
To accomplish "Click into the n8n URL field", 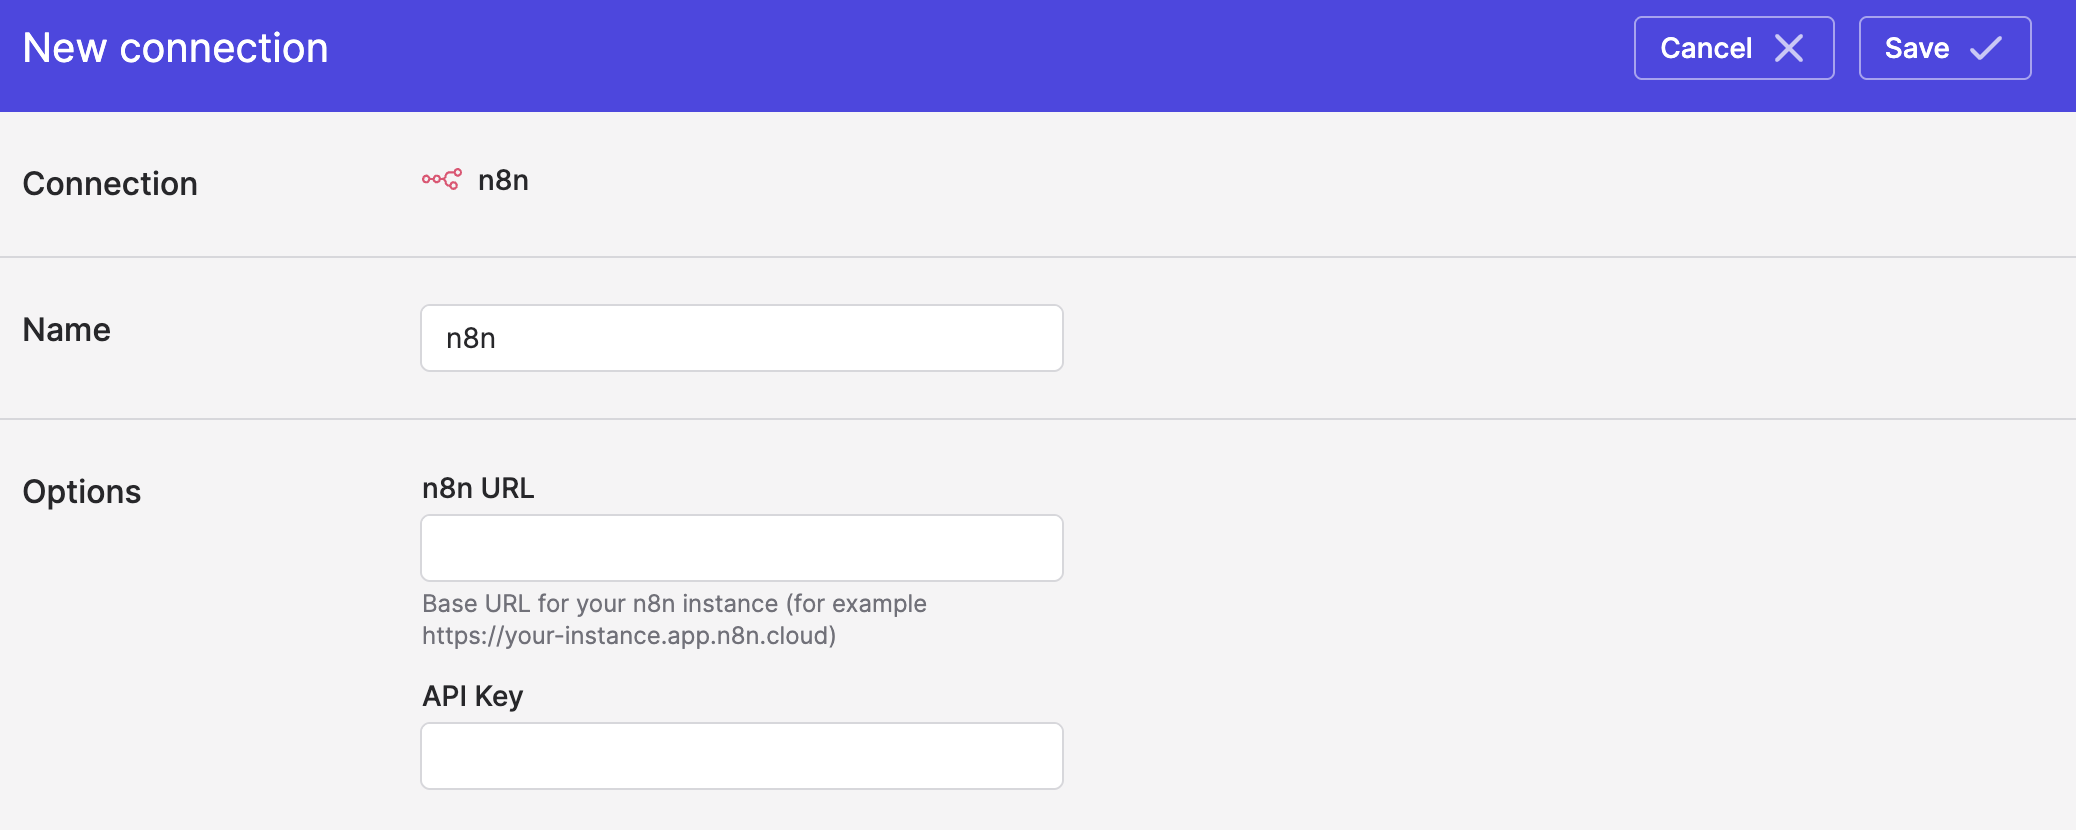I will pos(742,548).
